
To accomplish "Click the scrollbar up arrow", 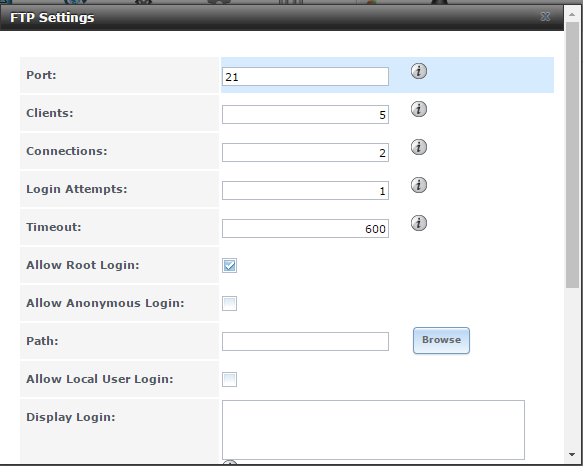I will tap(572, 15).
